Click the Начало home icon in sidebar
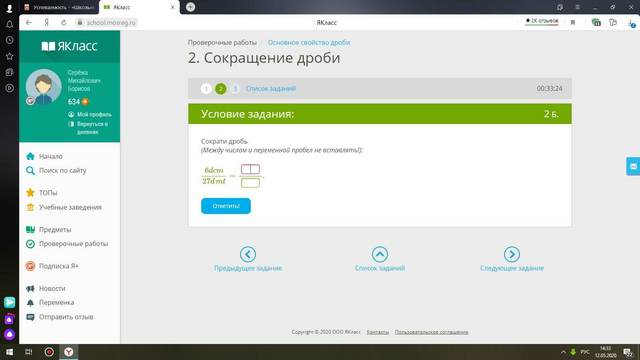 30,156
